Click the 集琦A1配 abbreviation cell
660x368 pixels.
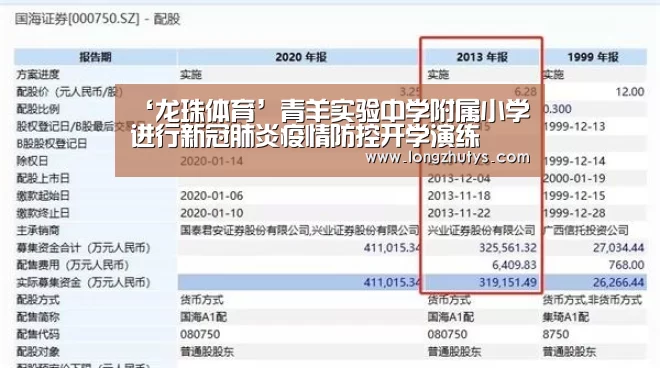coord(566,317)
